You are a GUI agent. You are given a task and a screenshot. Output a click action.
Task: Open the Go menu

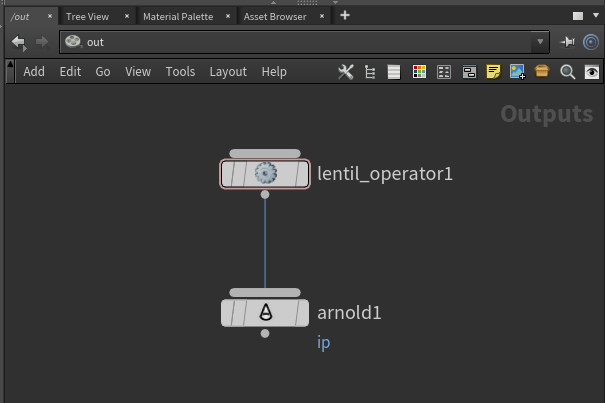[x=103, y=72]
